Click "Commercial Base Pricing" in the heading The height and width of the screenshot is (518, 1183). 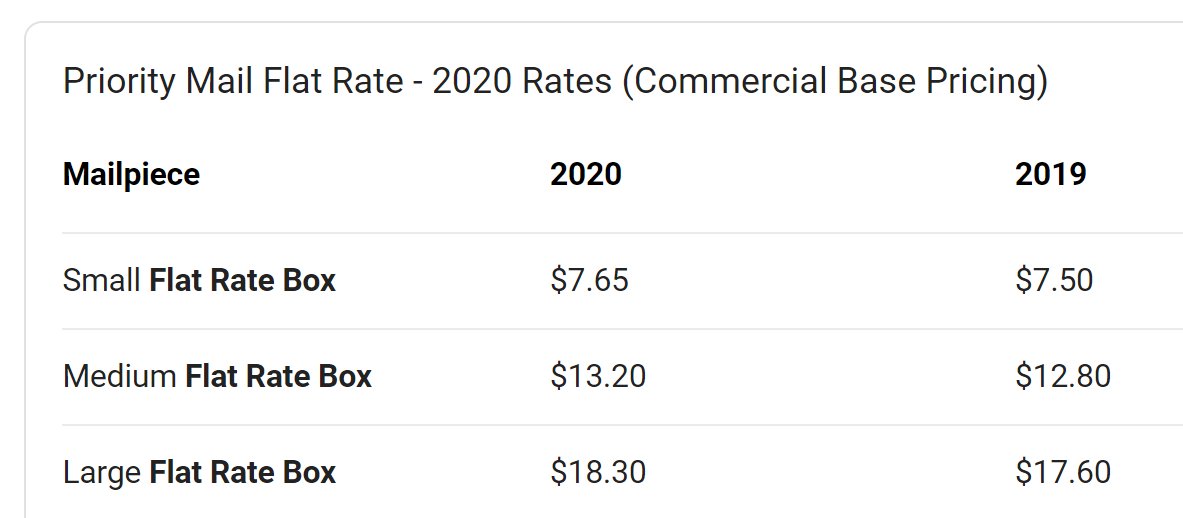click(x=836, y=81)
